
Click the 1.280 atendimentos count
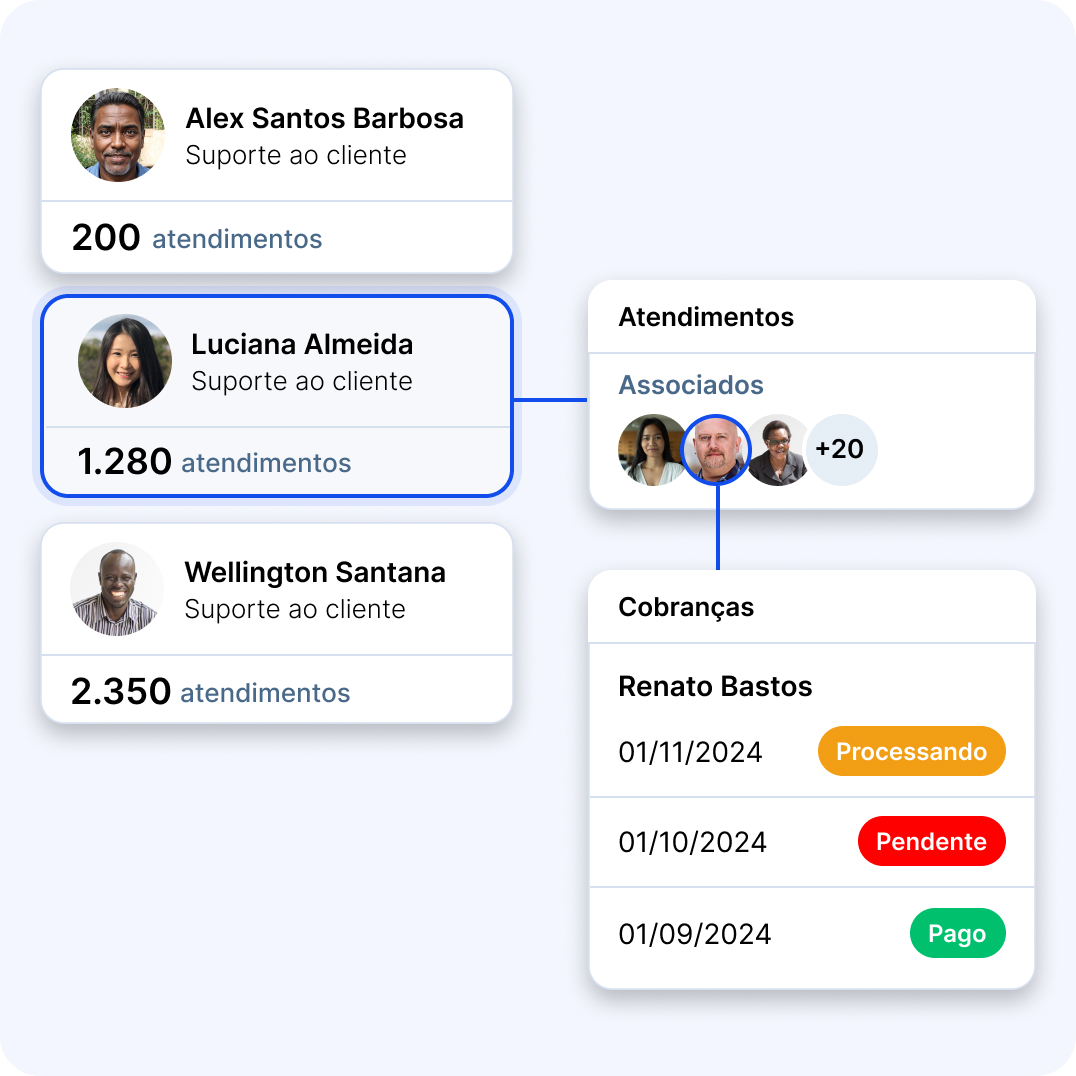pyautogui.click(x=214, y=462)
